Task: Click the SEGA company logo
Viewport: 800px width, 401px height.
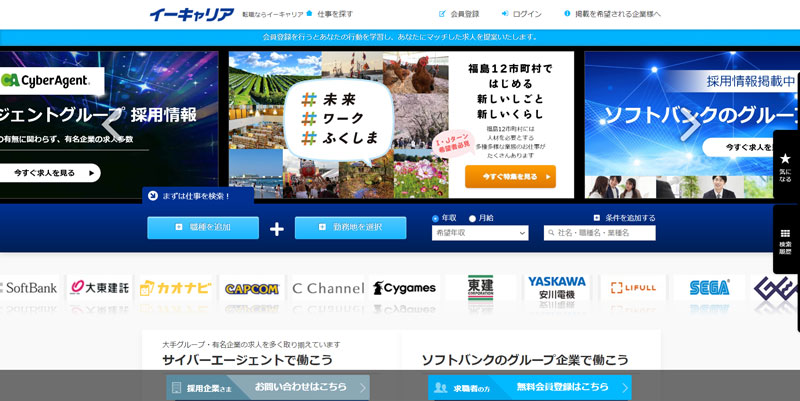Action: 709,288
